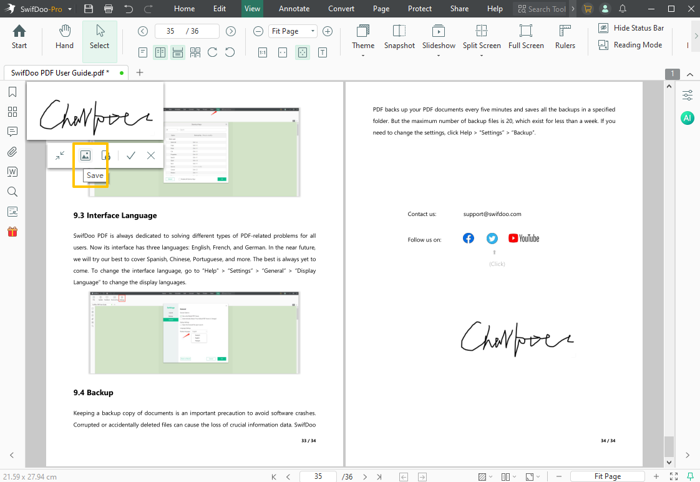700x482 pixels.
Task: Open the Convert menu tab
Action: click(x=341, y=8)
